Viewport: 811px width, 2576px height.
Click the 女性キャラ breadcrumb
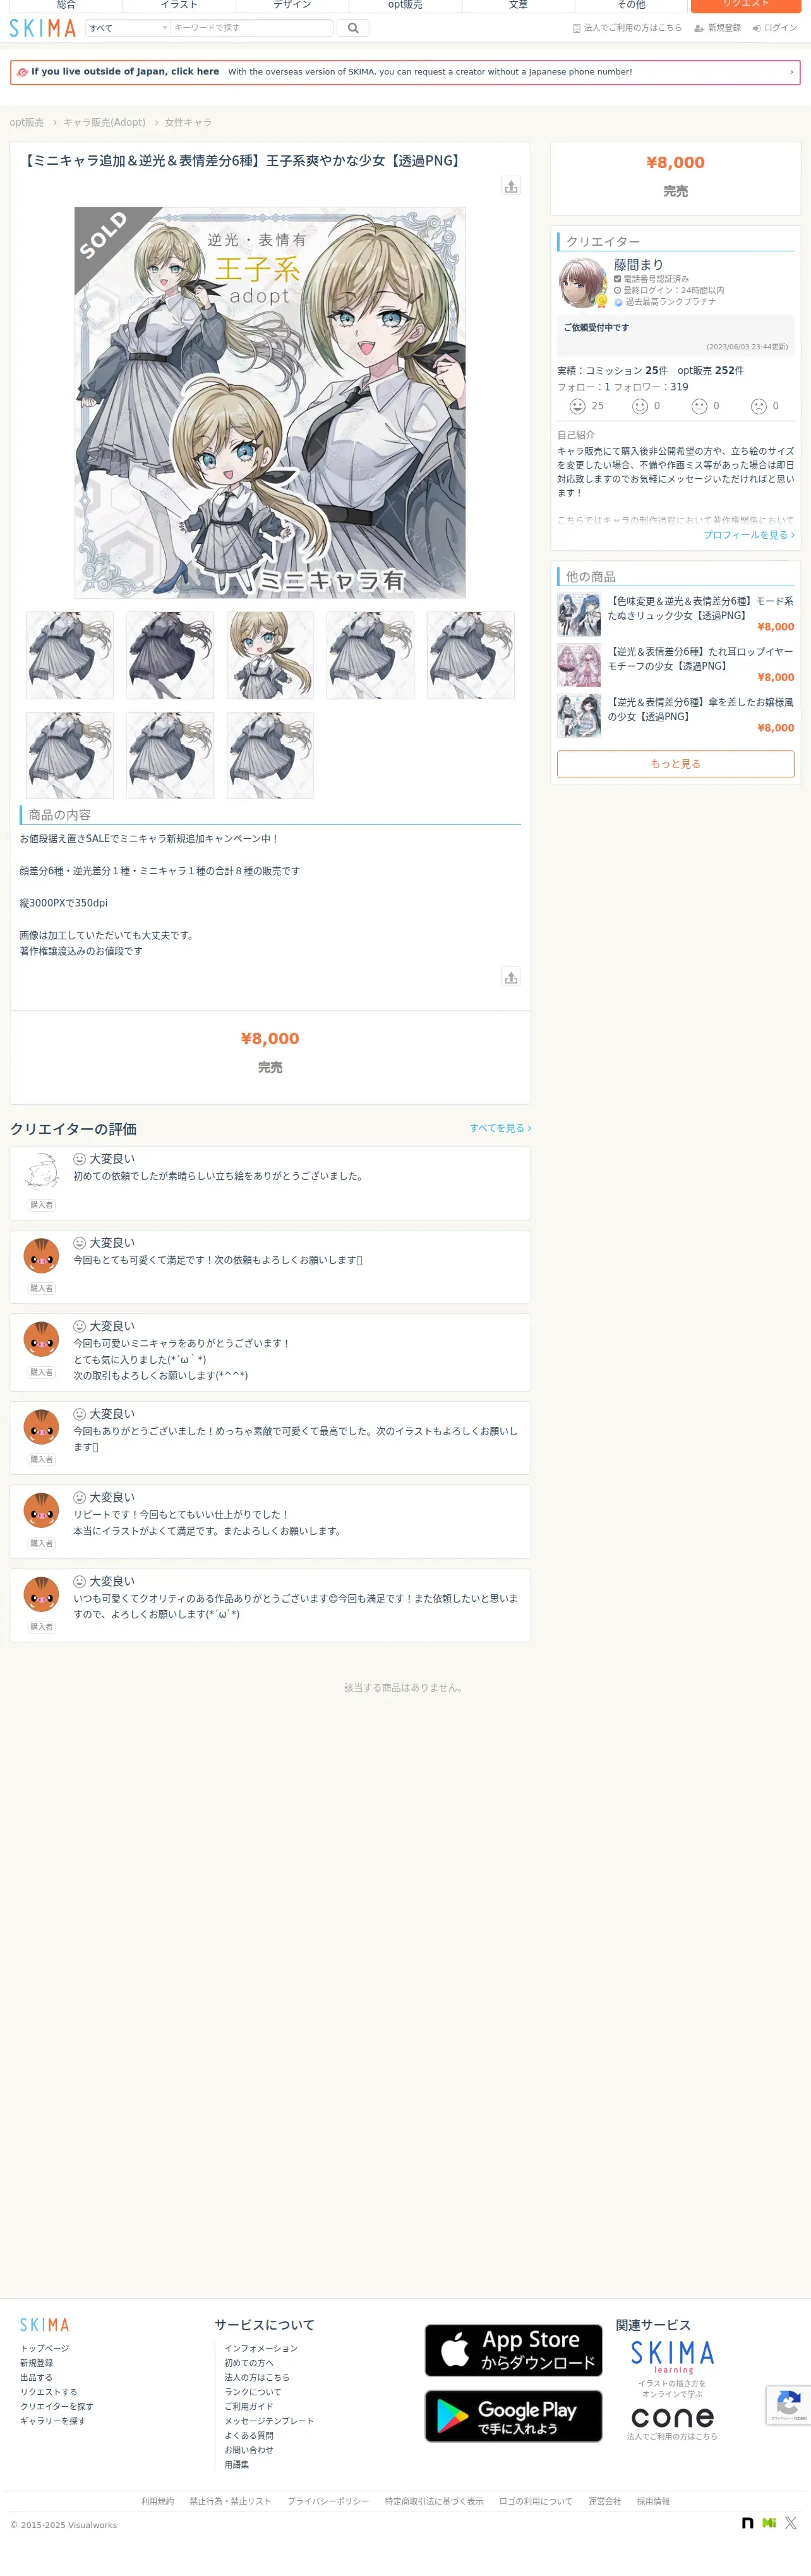tap(188, 123)
